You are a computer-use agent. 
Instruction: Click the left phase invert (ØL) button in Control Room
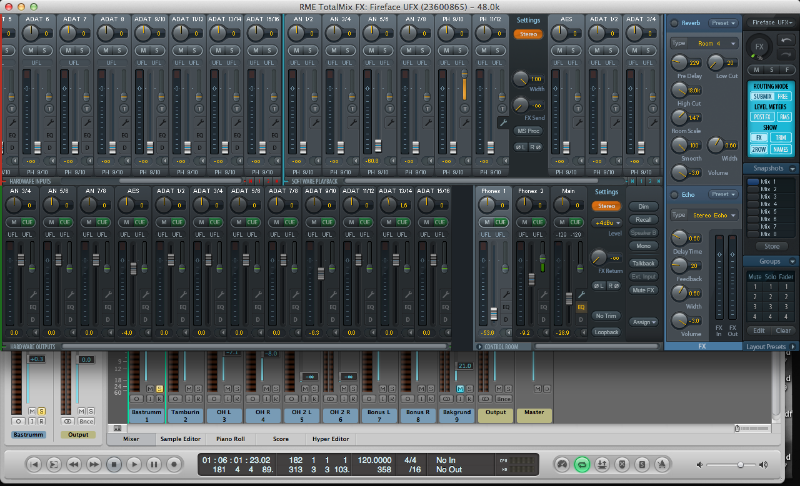tap(598, 286)
